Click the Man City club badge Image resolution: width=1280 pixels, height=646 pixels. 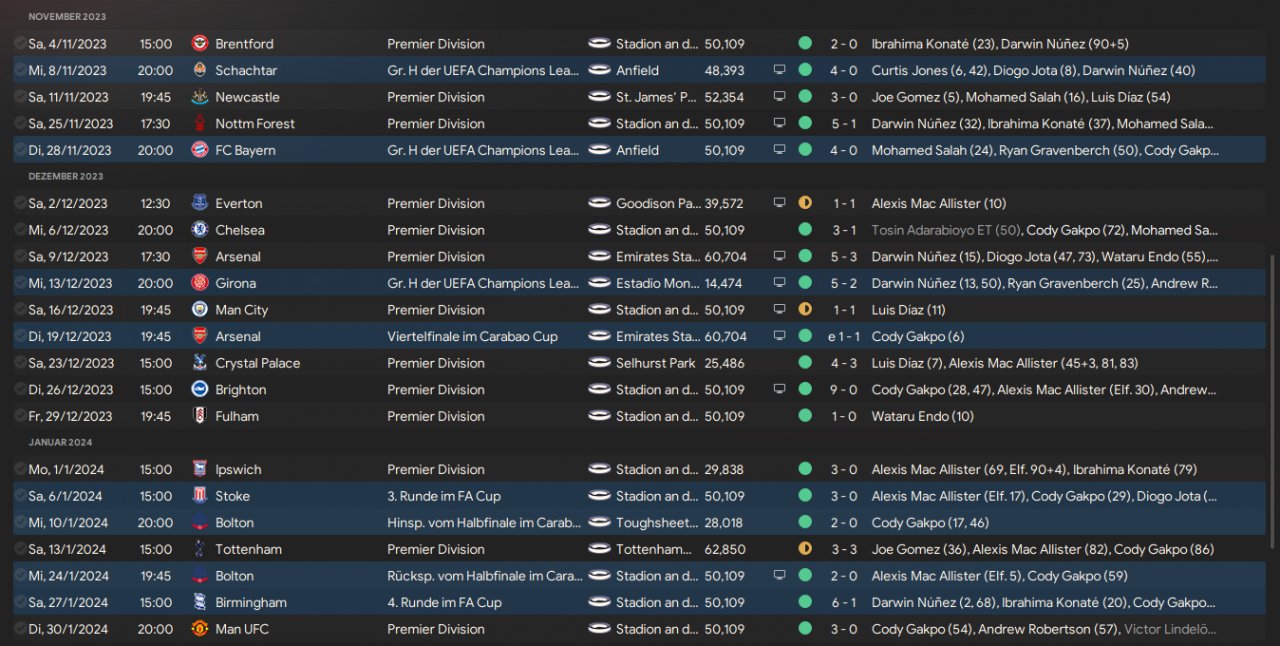click(x=199, y=310)
